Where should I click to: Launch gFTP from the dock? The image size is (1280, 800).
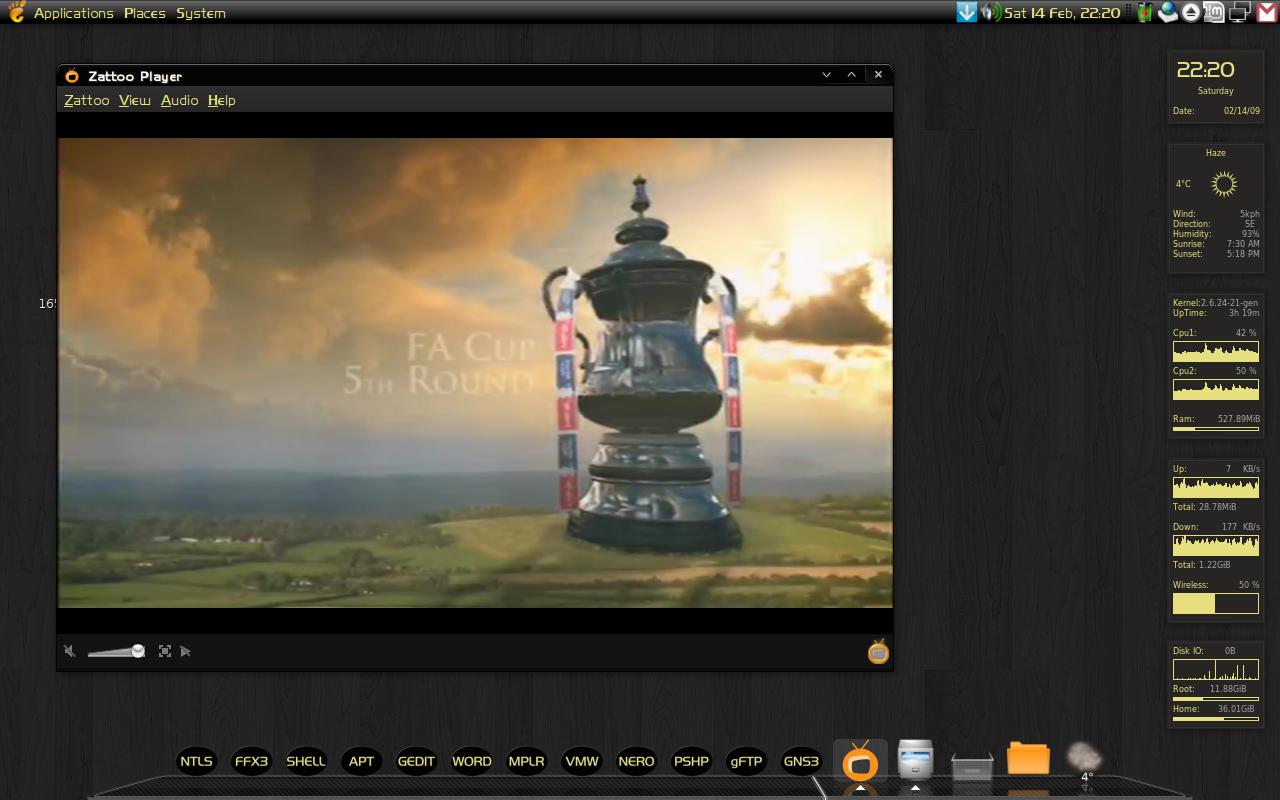(747, 761)
